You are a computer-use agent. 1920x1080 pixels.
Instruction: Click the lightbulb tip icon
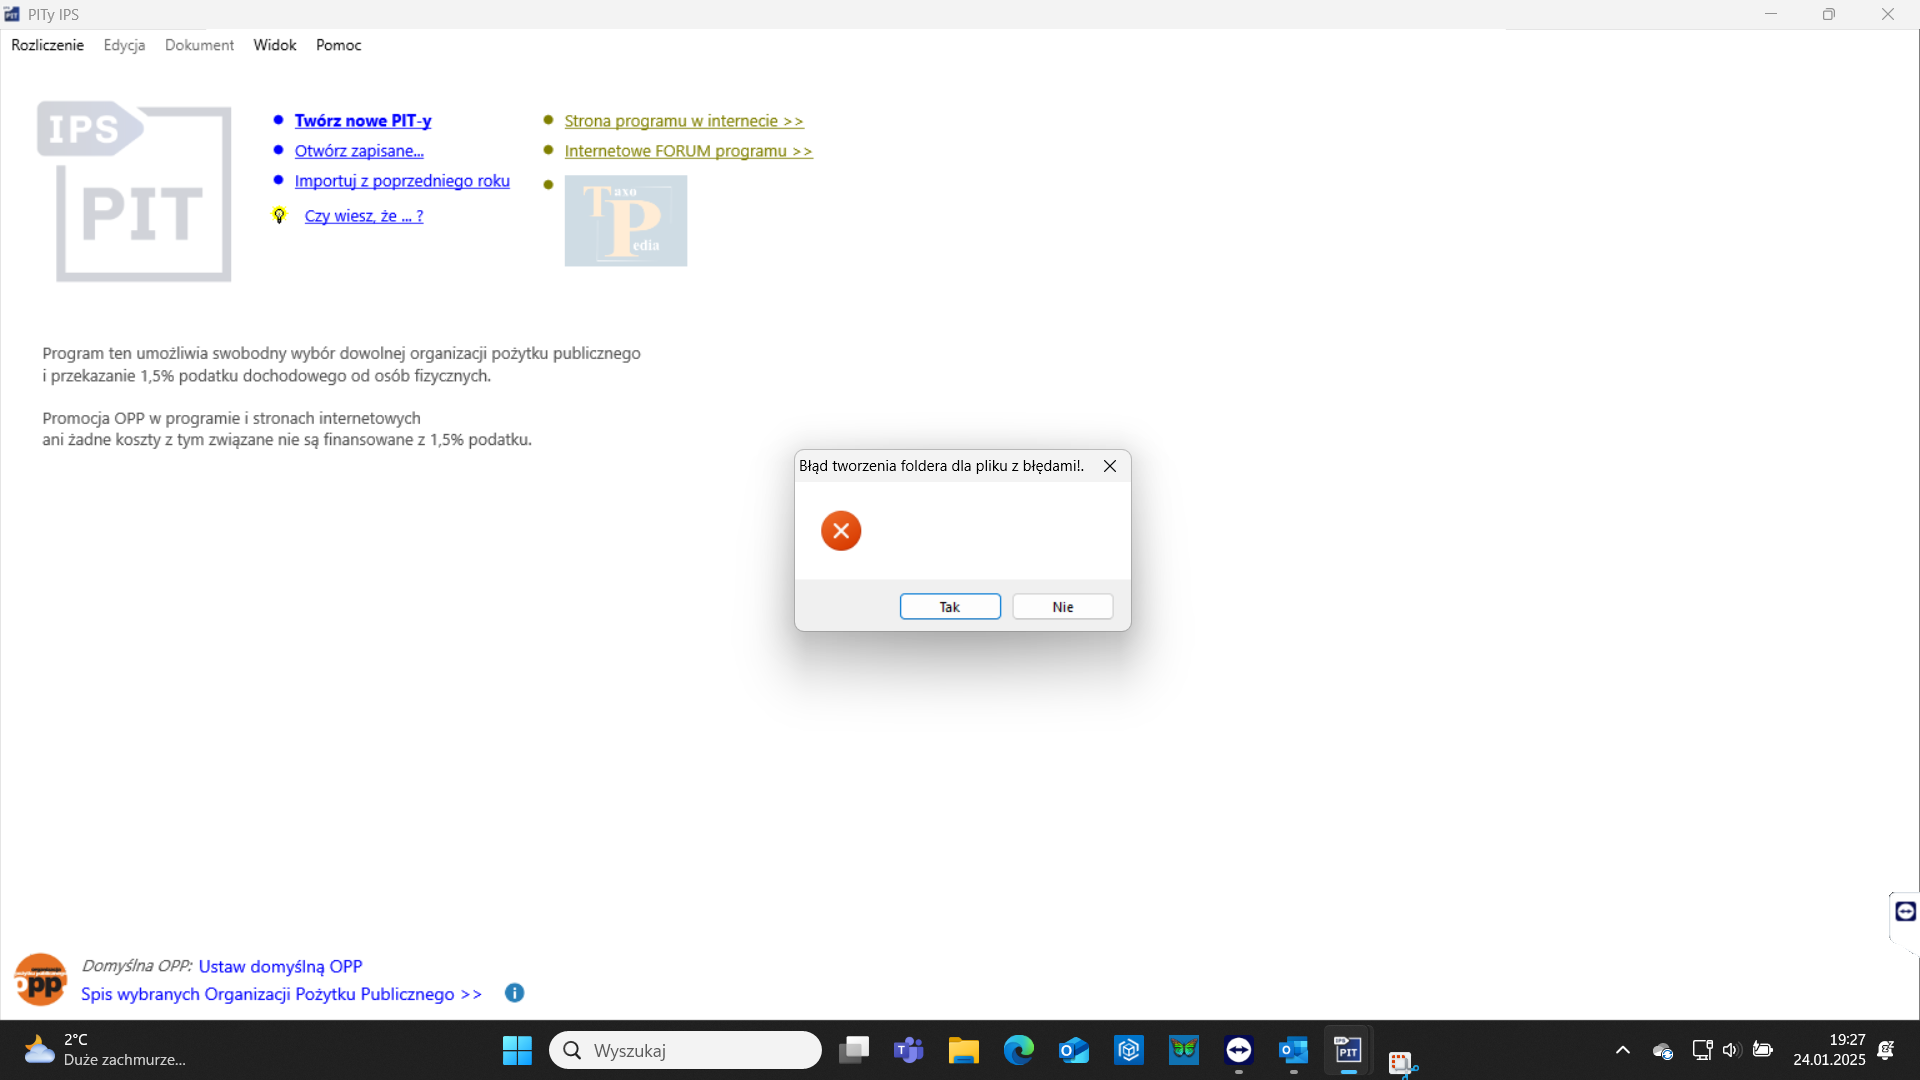[x=279, y=216]
